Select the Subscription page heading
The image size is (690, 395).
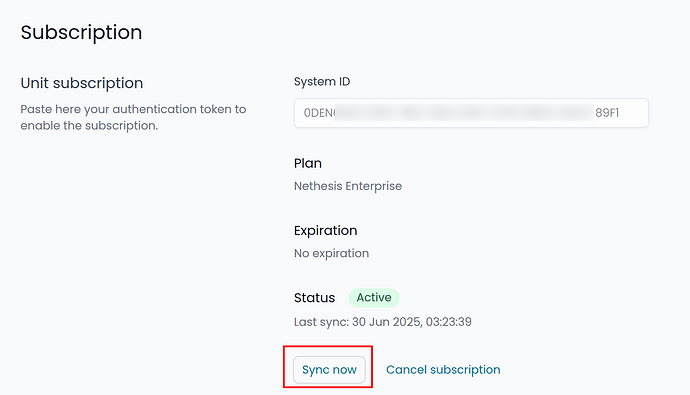(81, 33)
